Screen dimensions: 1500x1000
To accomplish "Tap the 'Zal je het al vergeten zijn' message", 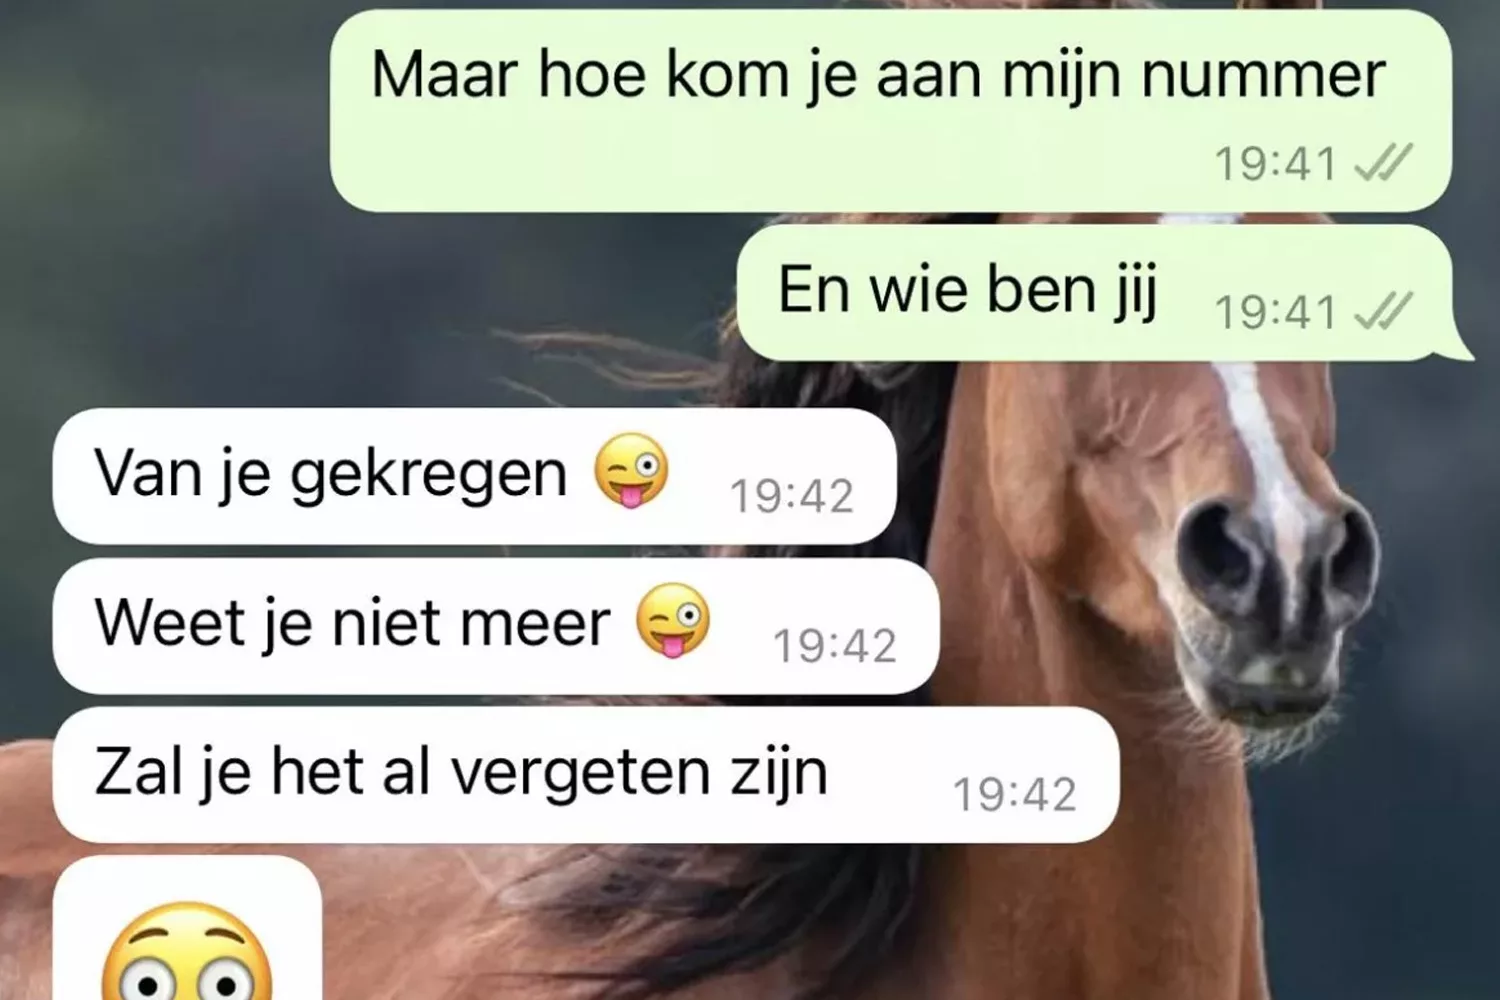I will 586,775.
